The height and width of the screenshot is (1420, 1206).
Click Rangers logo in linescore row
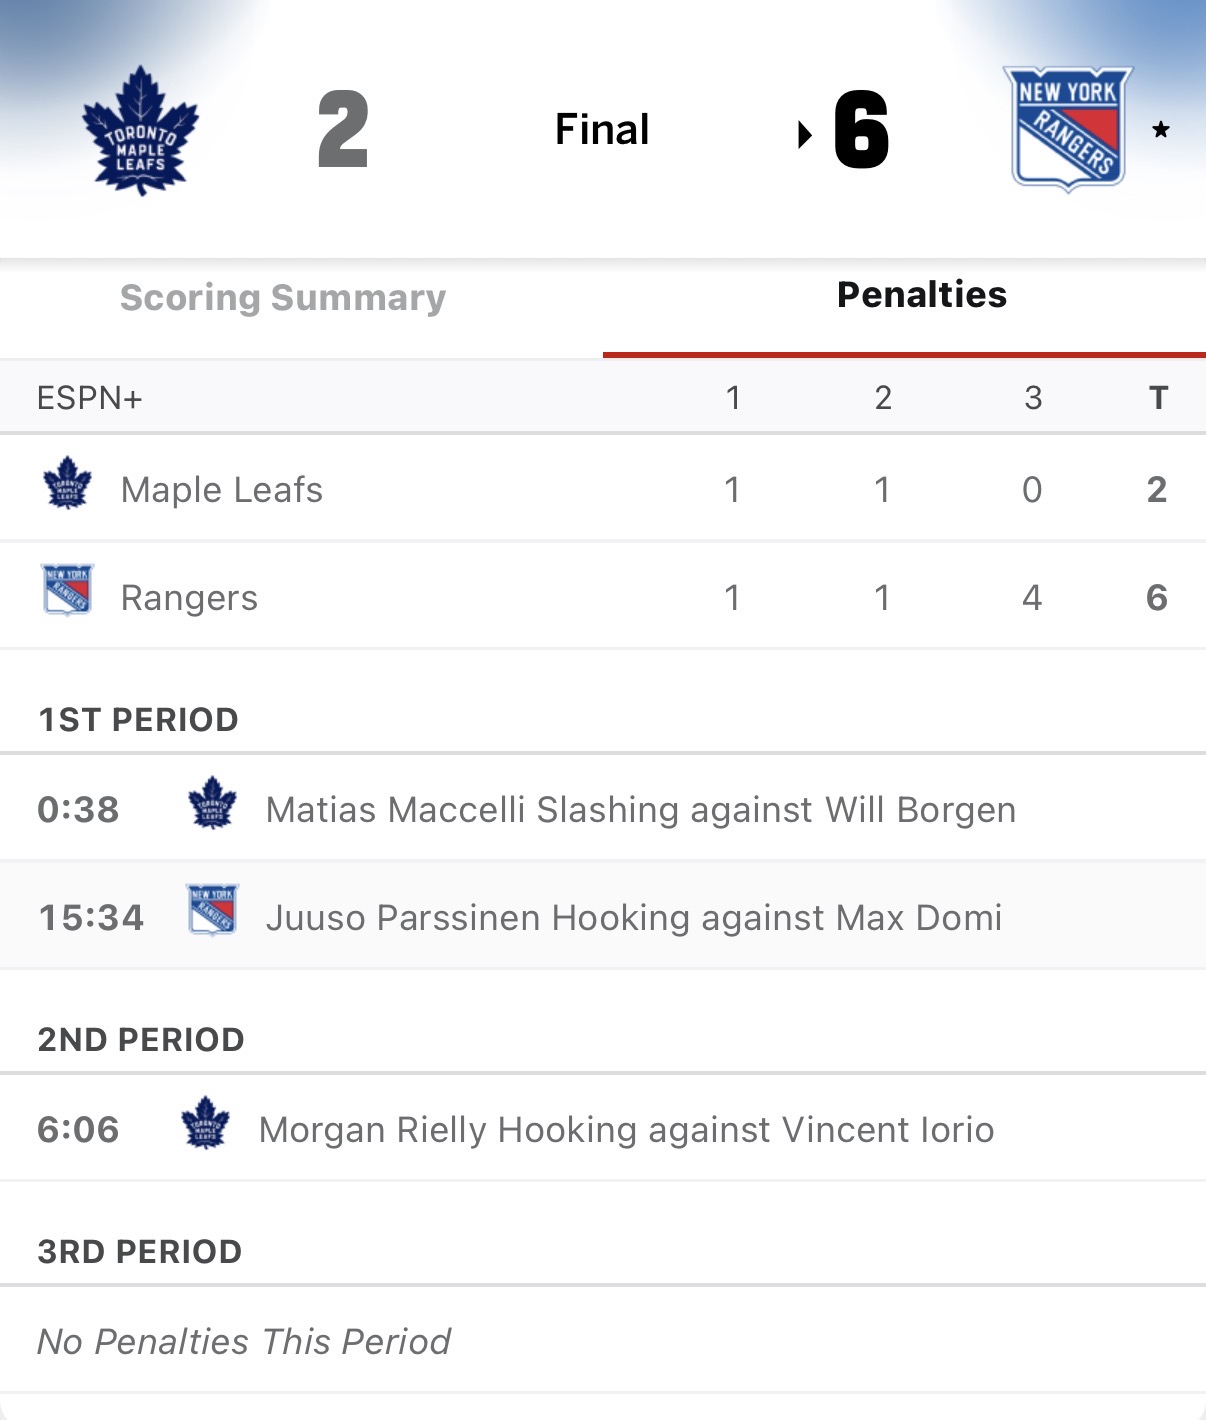pos(67,590)
